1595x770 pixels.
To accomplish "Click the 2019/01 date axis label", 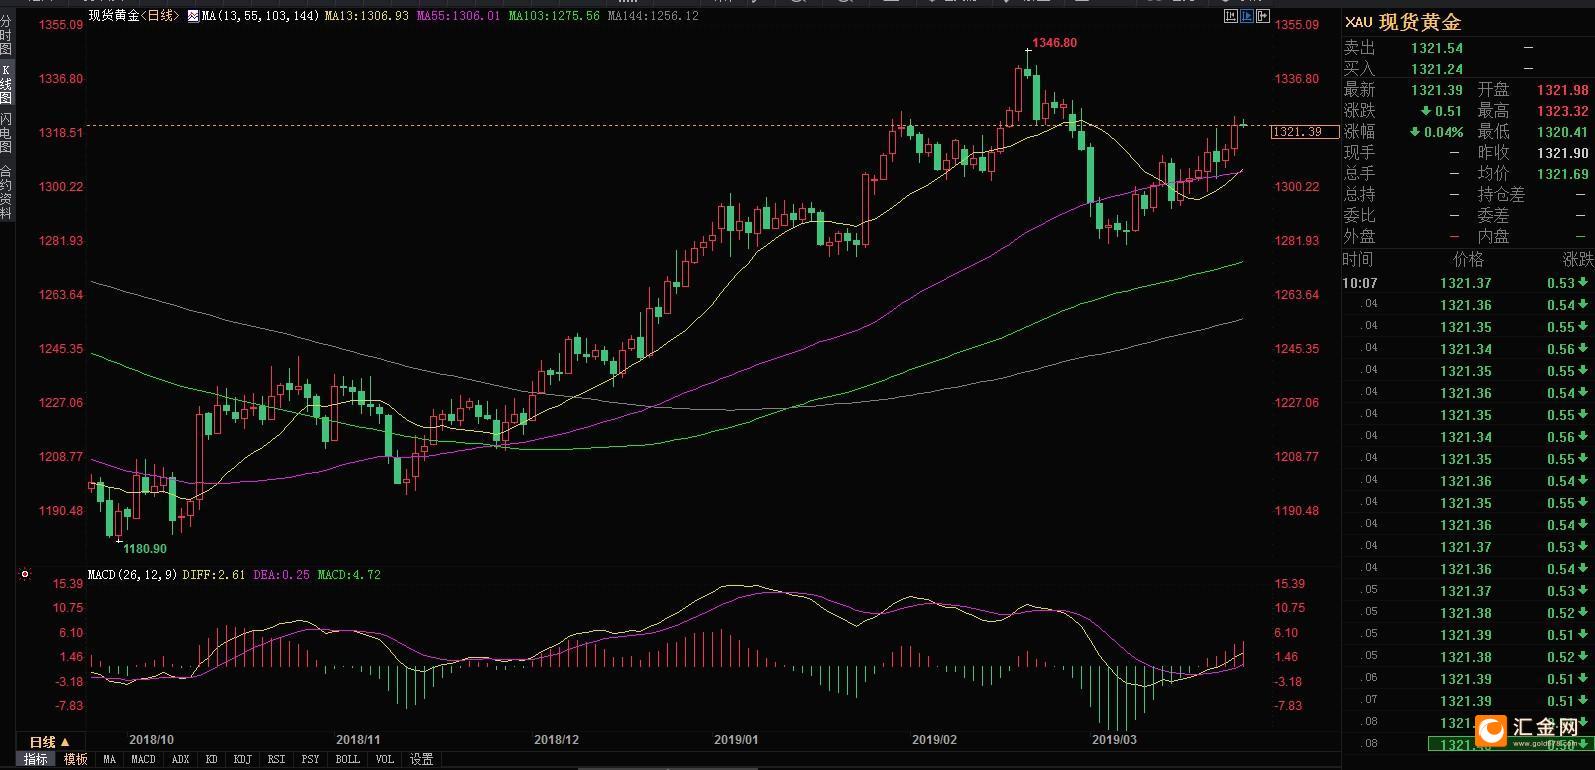I will click(736, 740).
